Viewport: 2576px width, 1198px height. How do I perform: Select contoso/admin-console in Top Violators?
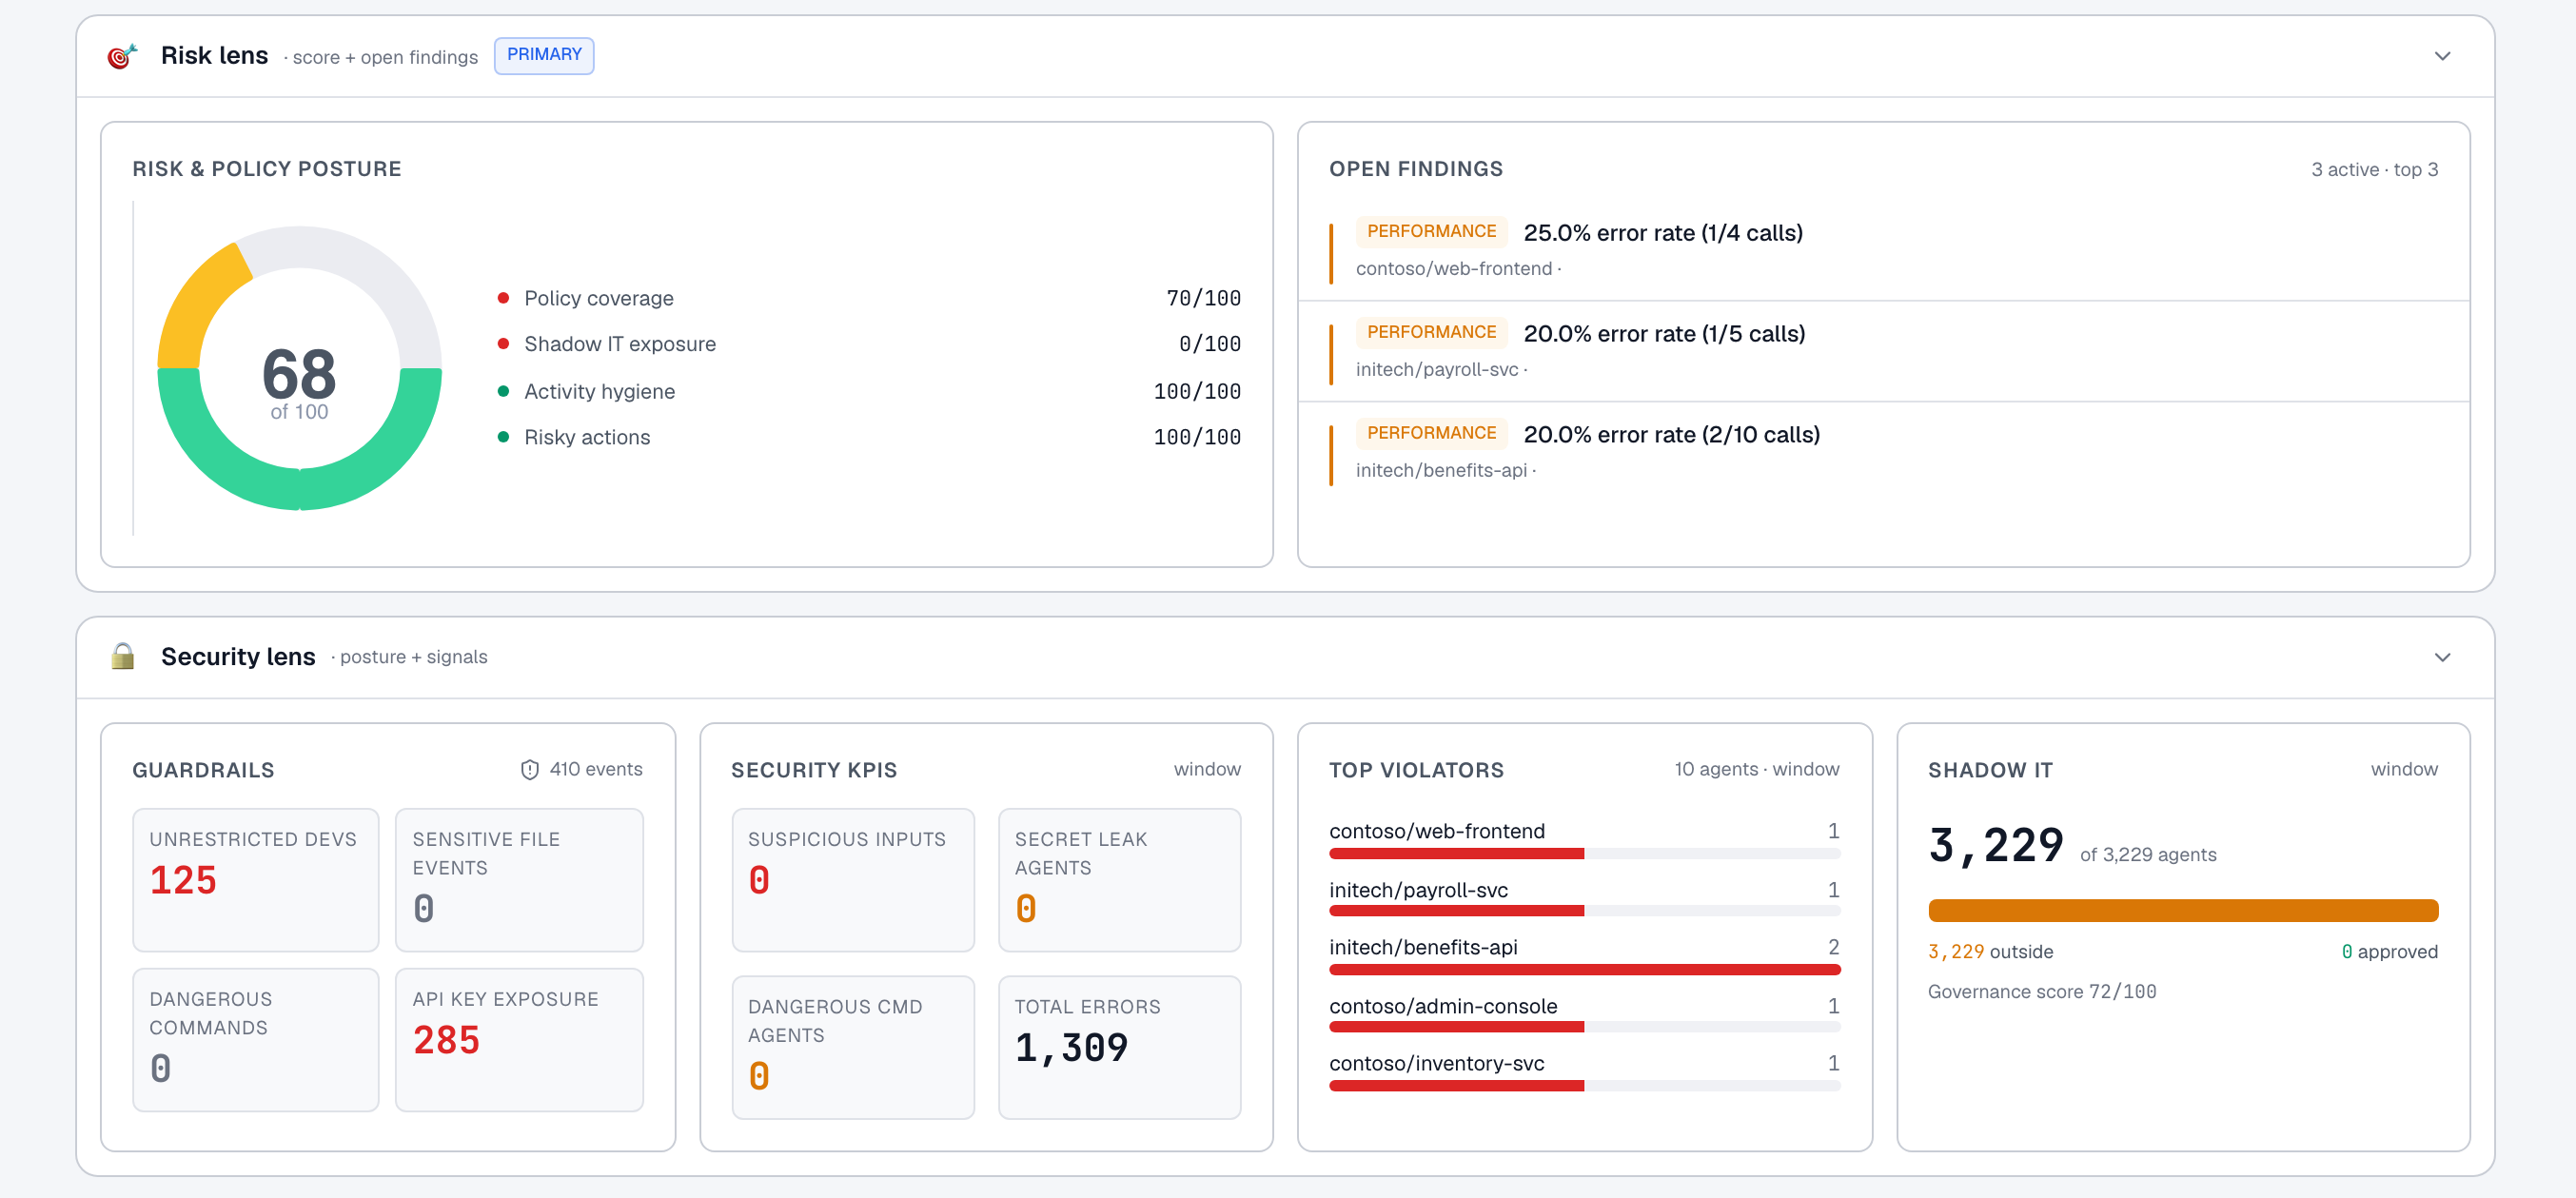pos(1584,1015)
